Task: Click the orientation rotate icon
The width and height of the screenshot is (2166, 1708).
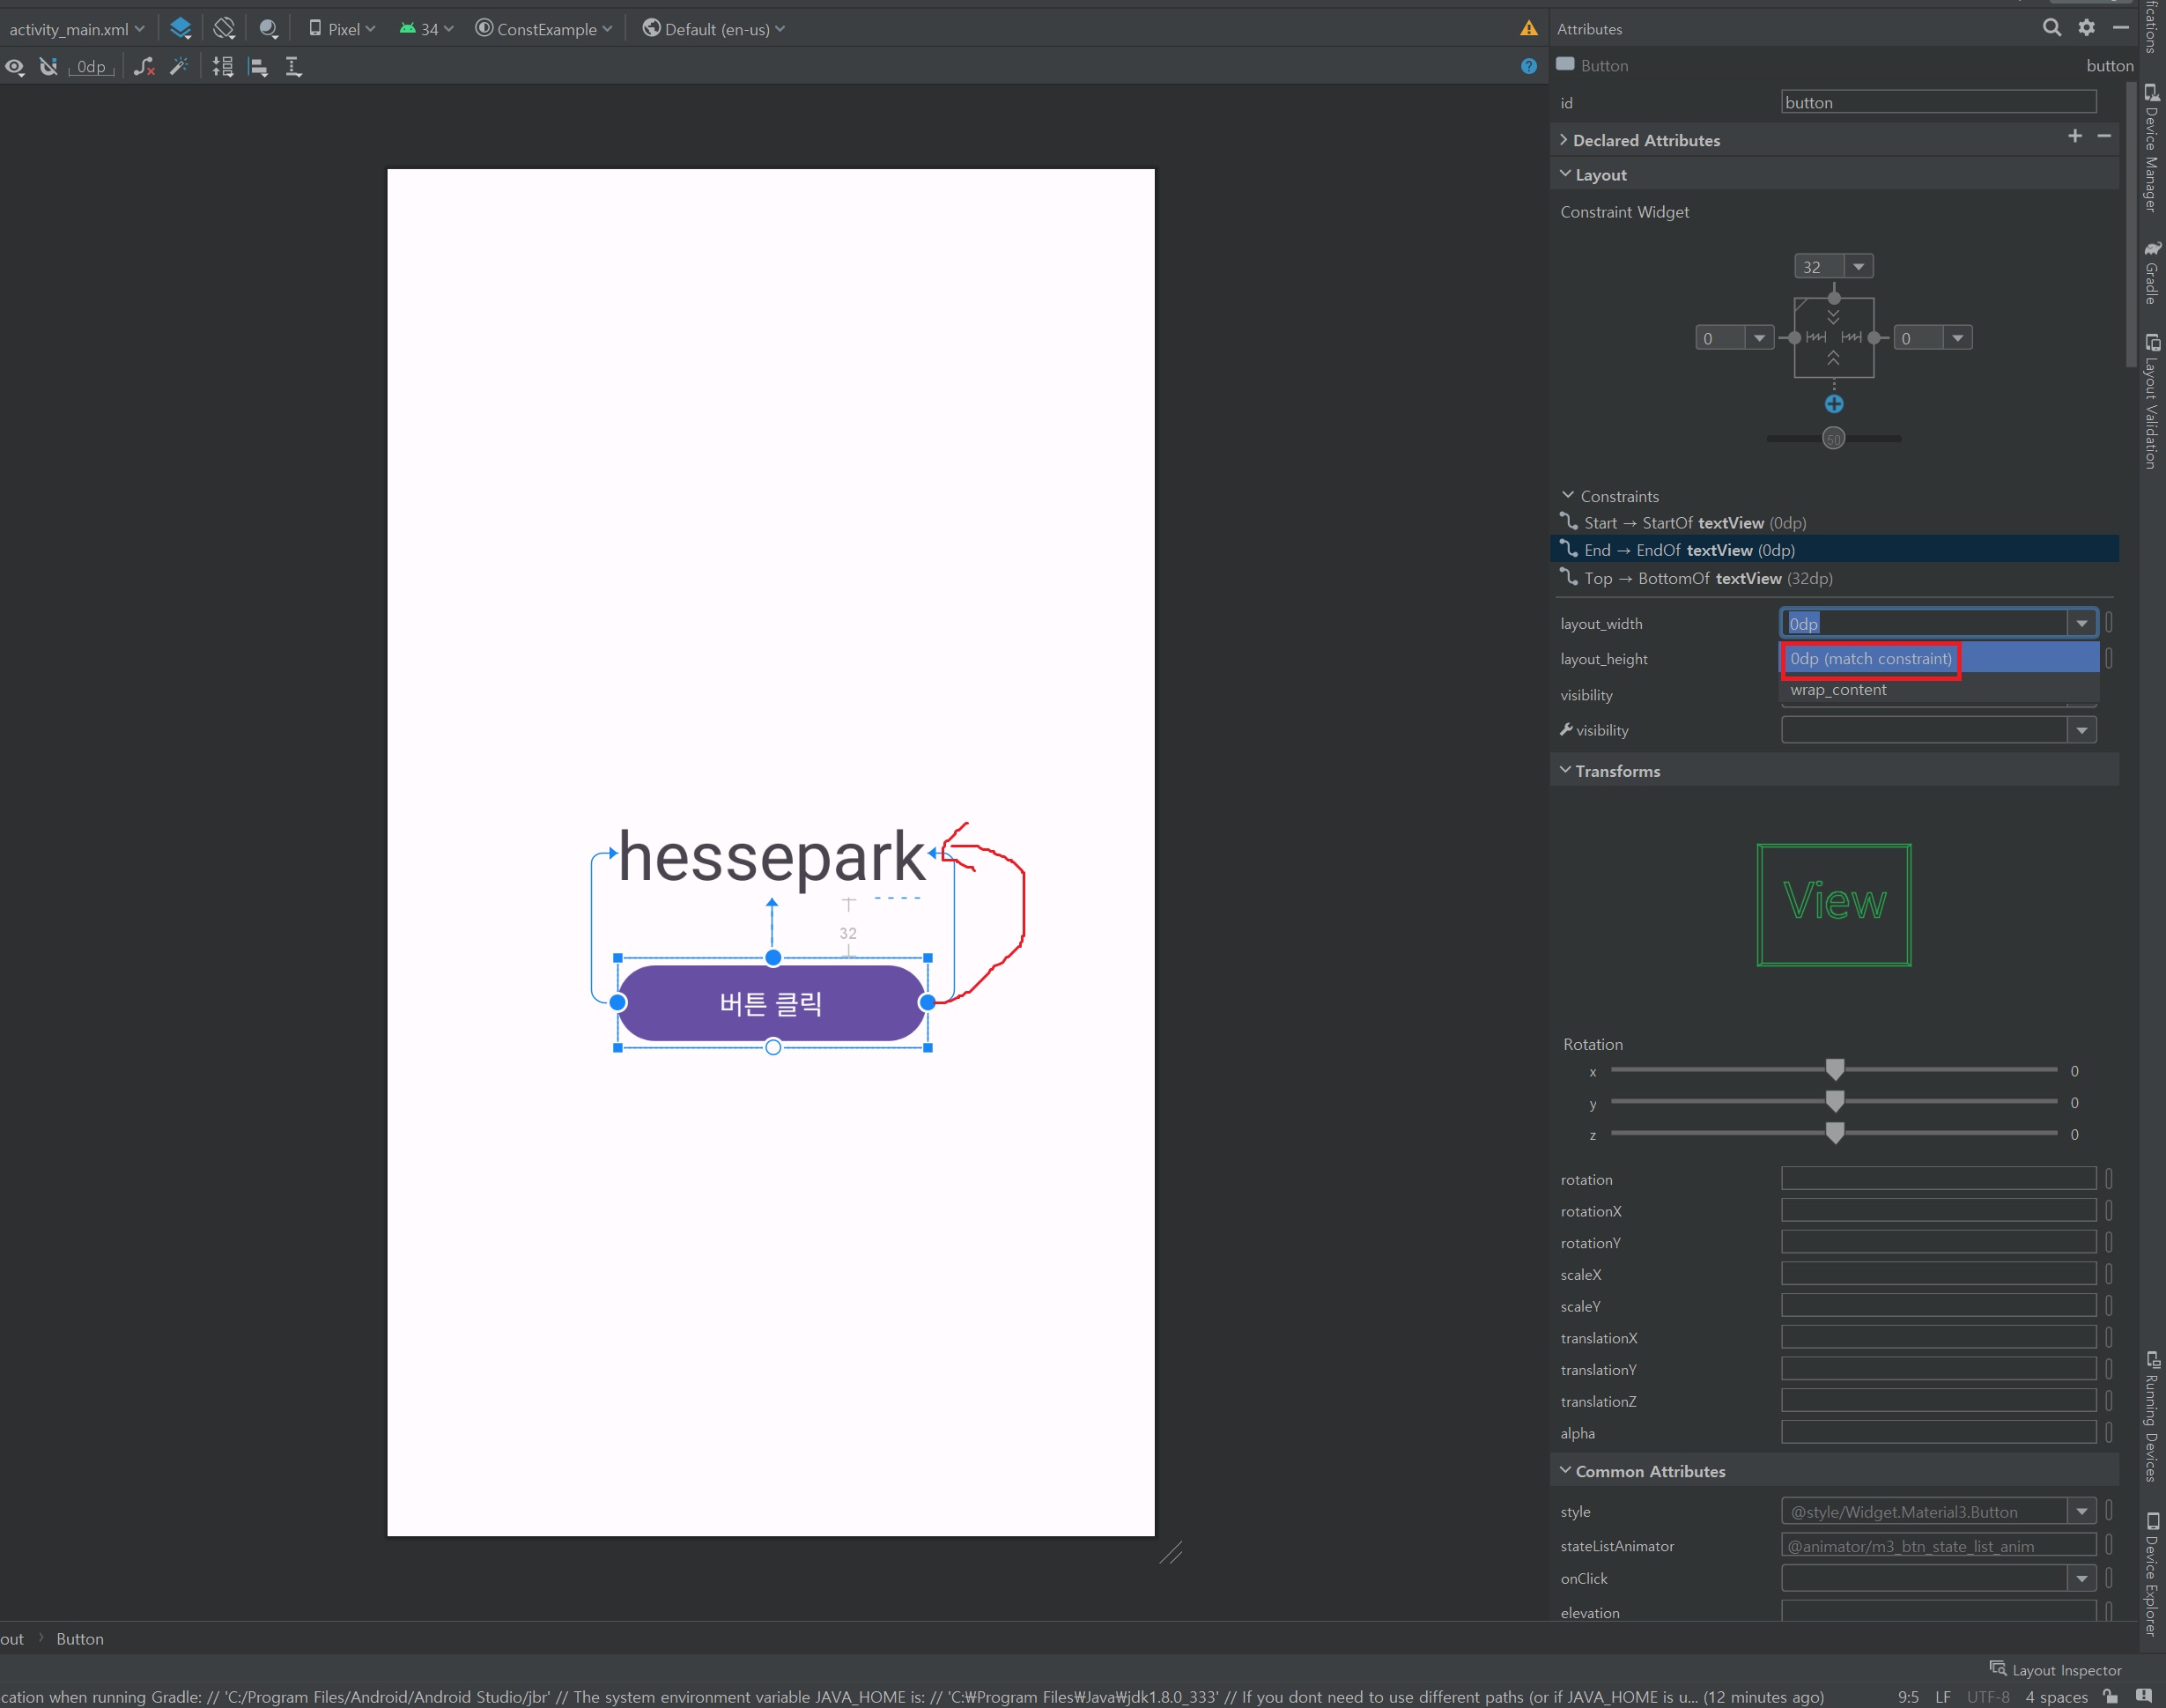Action: click(224, 28)
